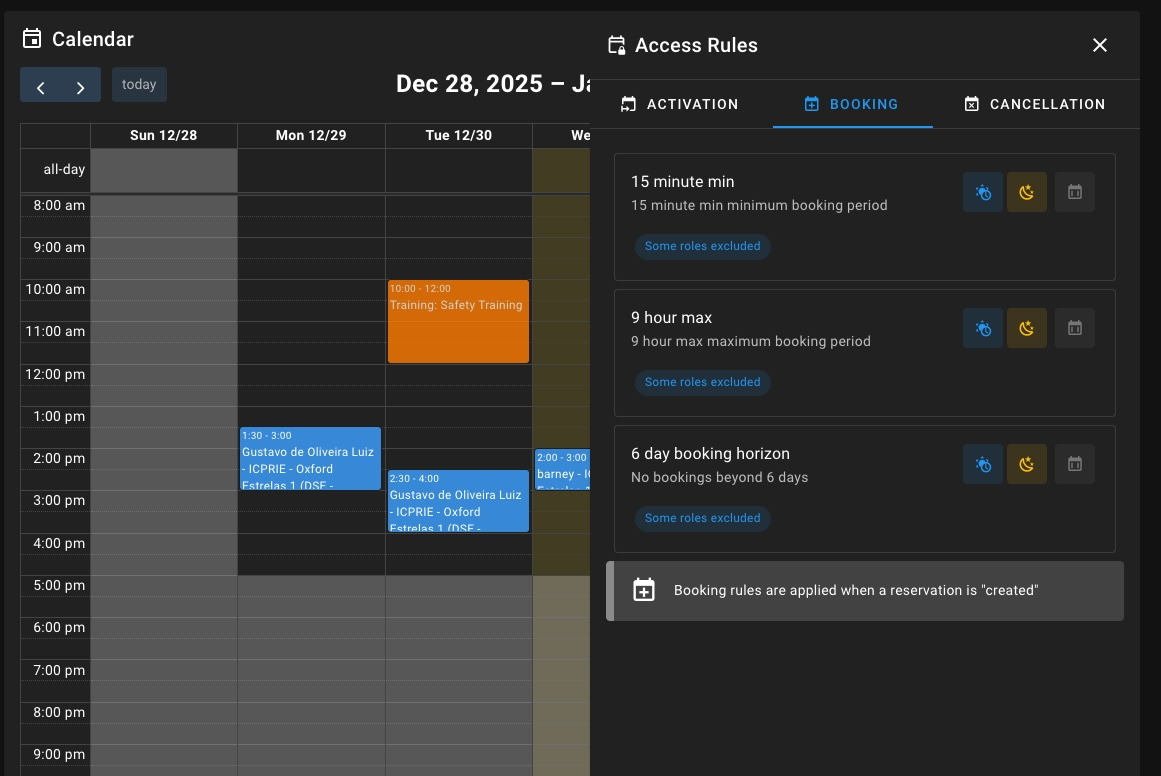Click the Booking tab's calendar-plus icon

(810, 104)
